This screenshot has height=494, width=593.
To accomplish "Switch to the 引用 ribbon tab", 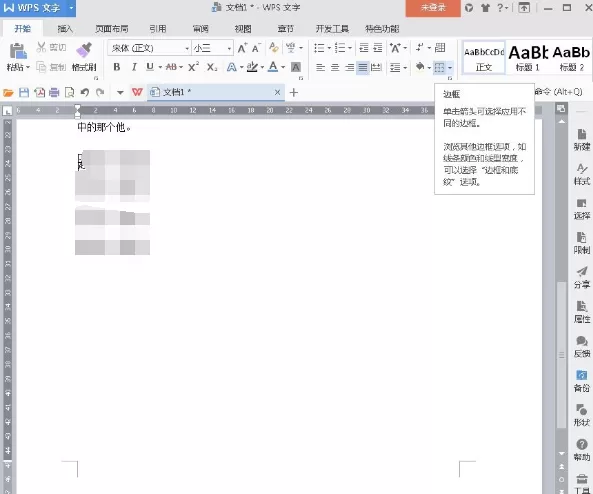I will tap(157, 29).
